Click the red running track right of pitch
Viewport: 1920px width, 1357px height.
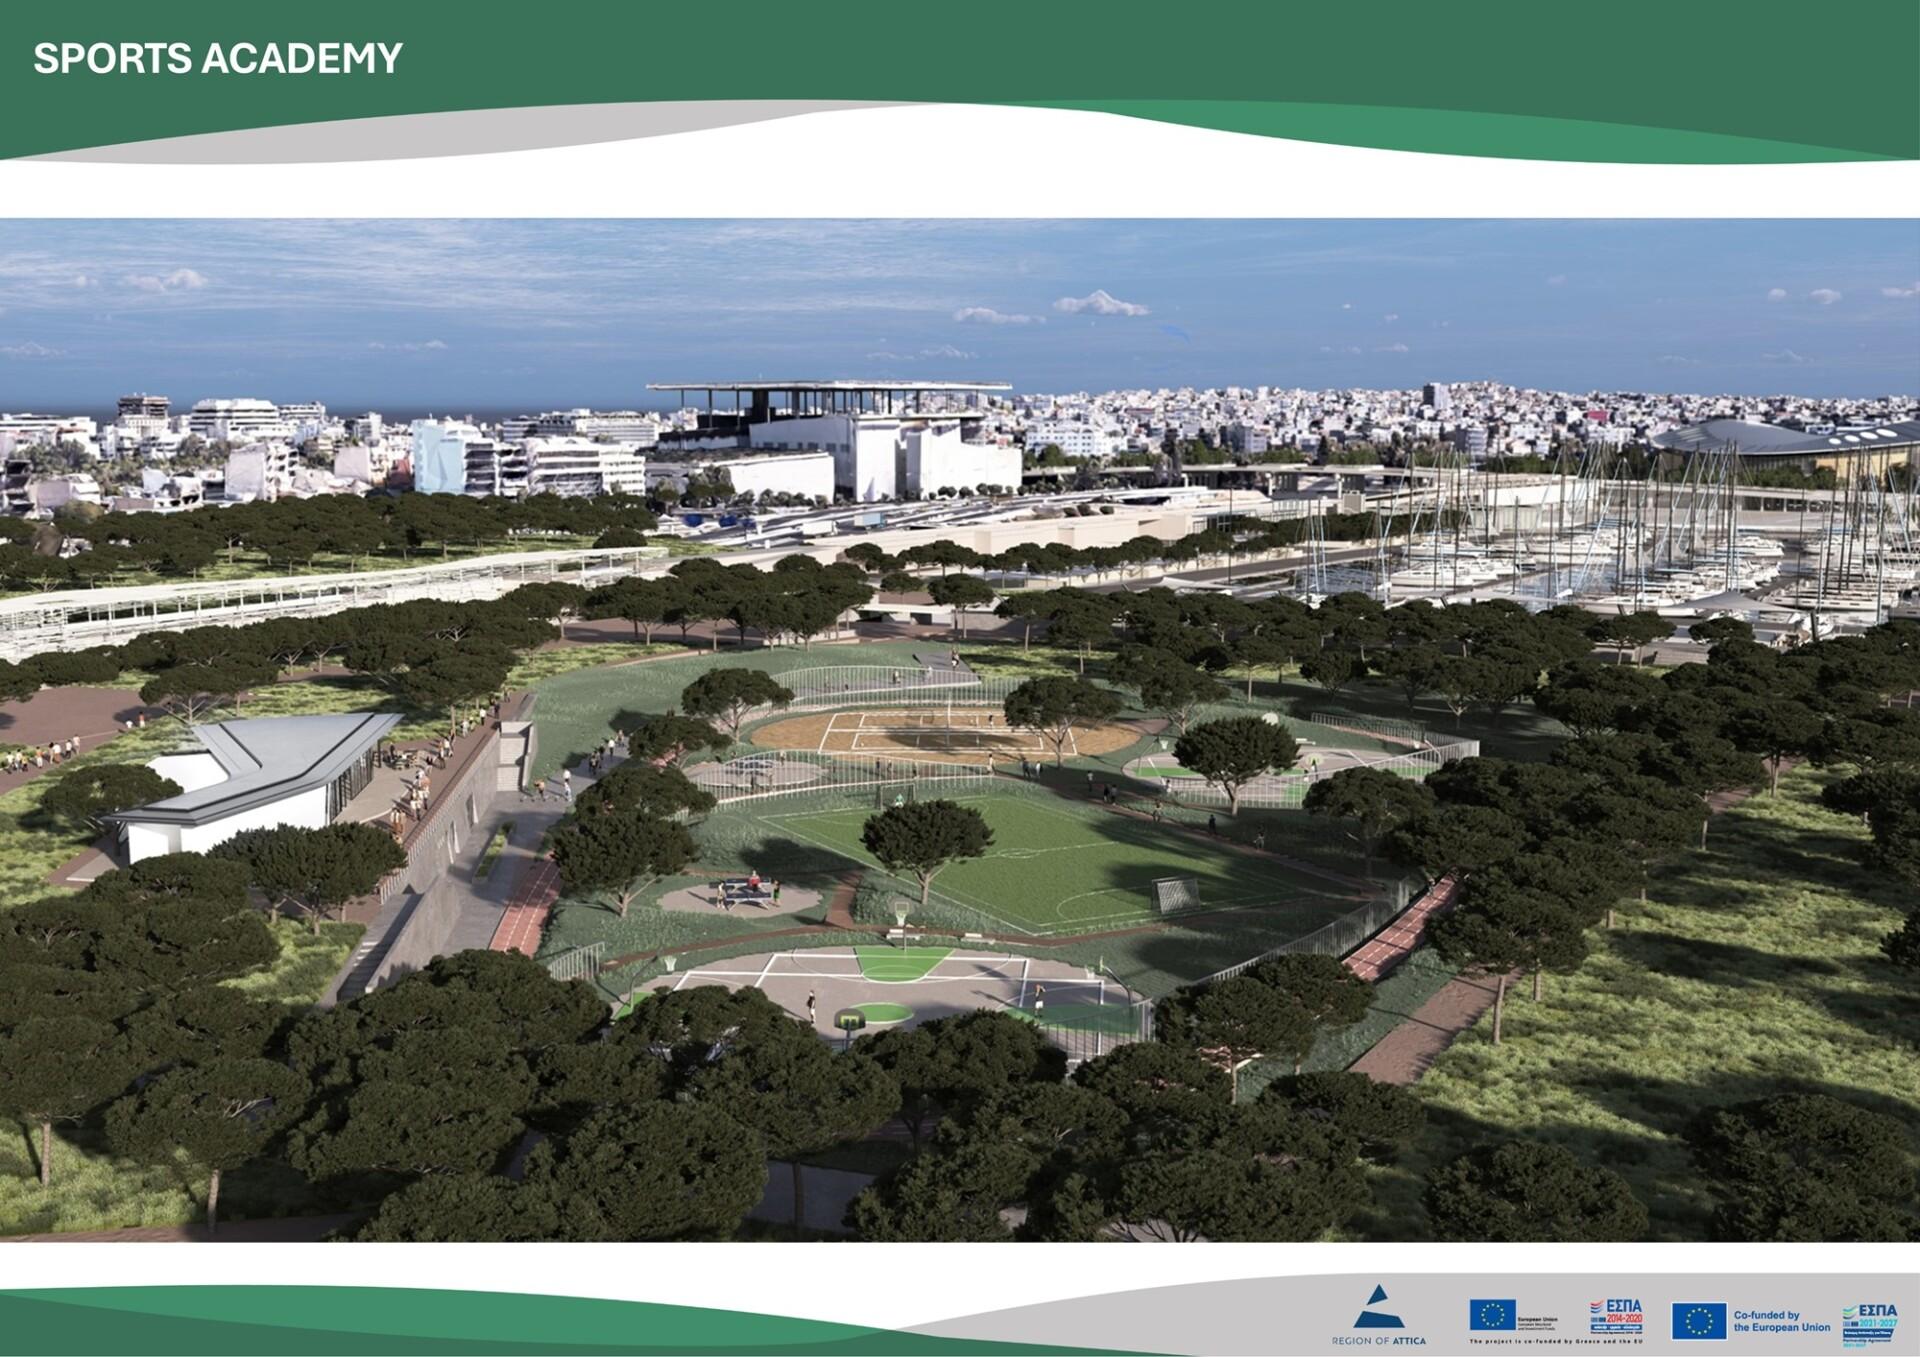(1400, 930)
